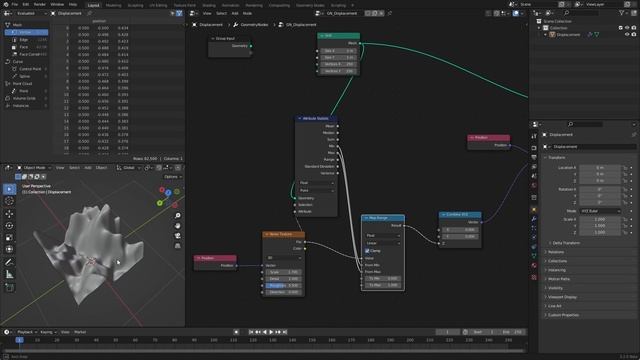640x360 pixels.
Task: Open the node editor Node menu
Action: [x=247, y=13]
